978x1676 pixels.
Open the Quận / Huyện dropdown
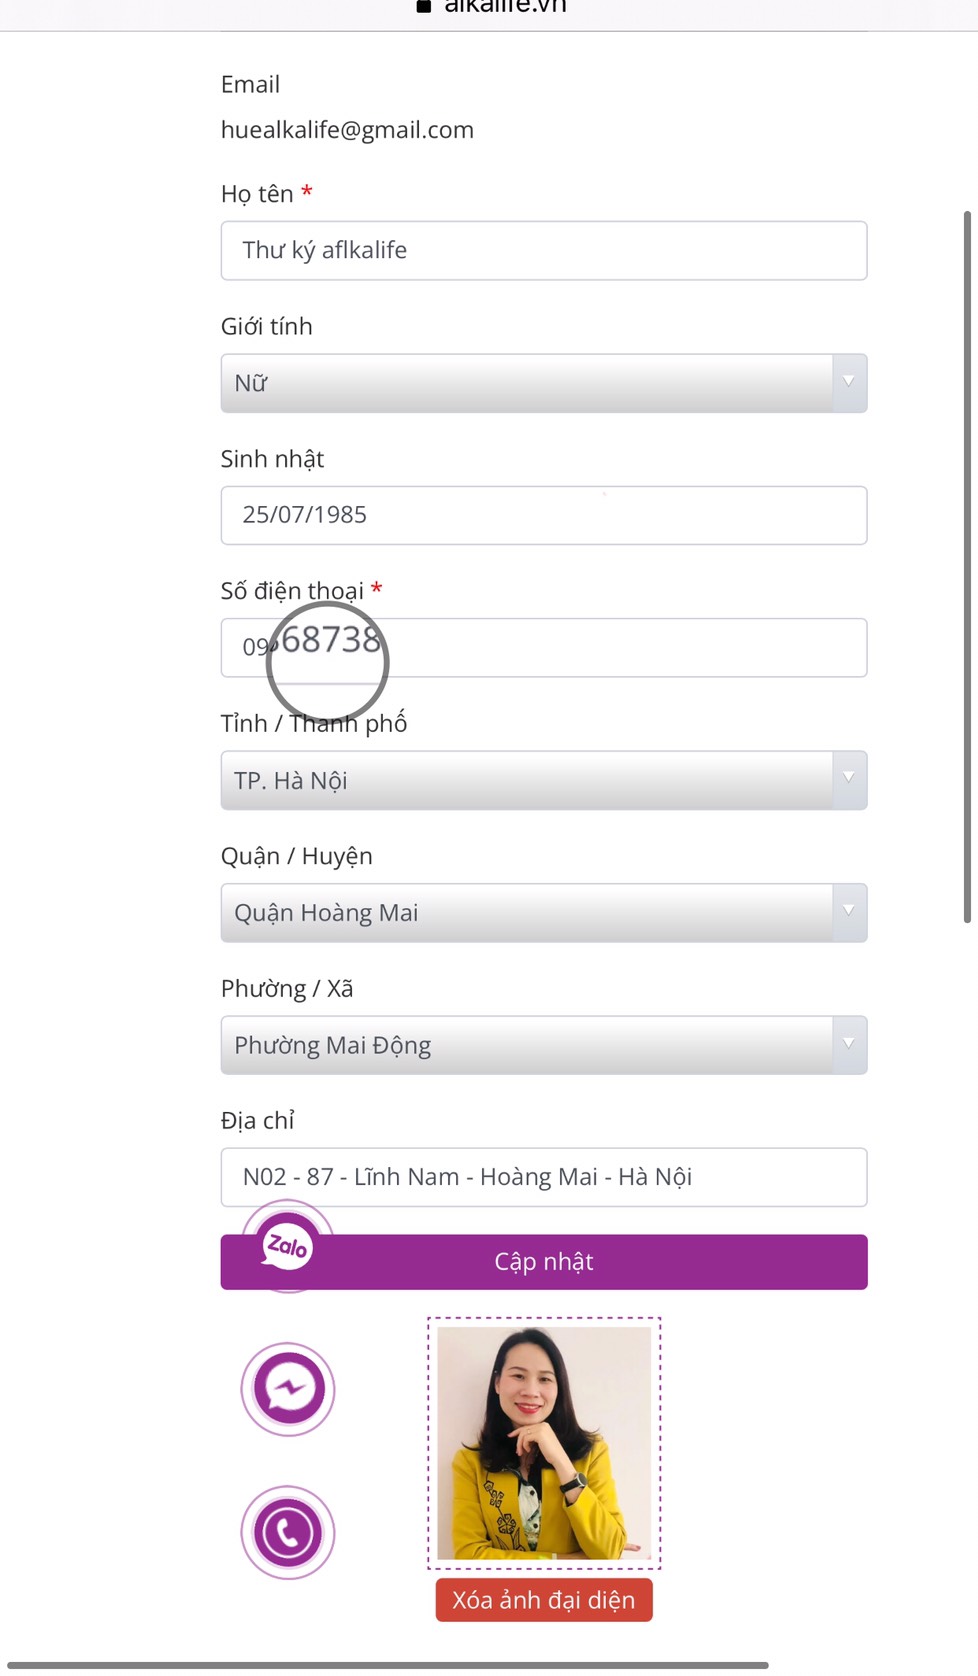pyautogui.click(x=543, y=913)
